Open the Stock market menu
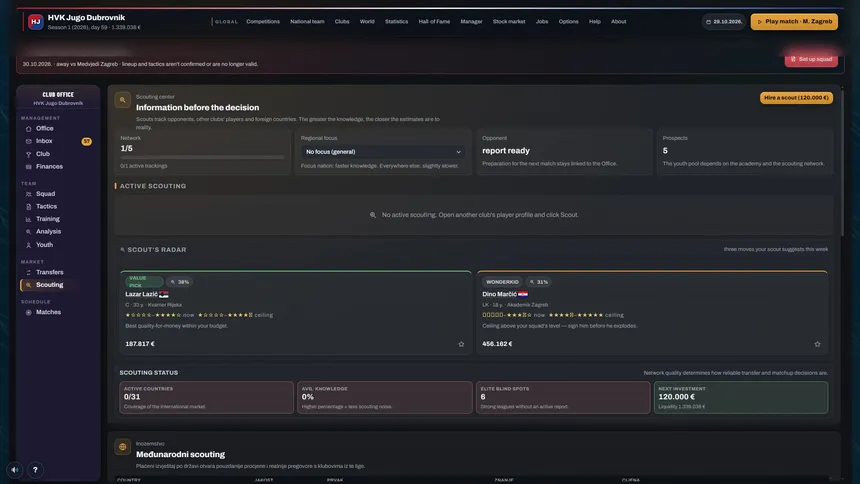This screenshot has height=484, width=860. click(x=508, y=21)
